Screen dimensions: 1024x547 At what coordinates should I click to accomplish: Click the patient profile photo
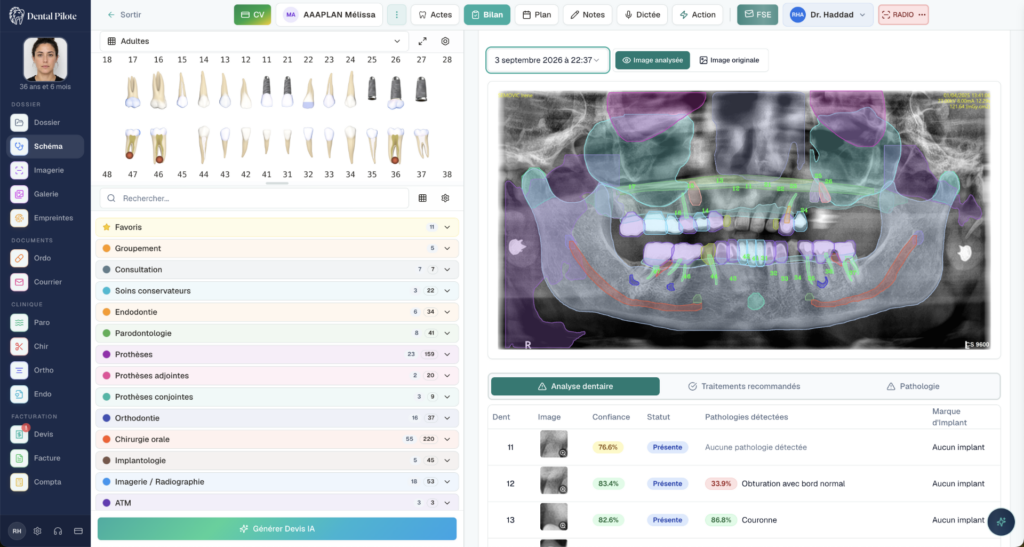point(45,59)
